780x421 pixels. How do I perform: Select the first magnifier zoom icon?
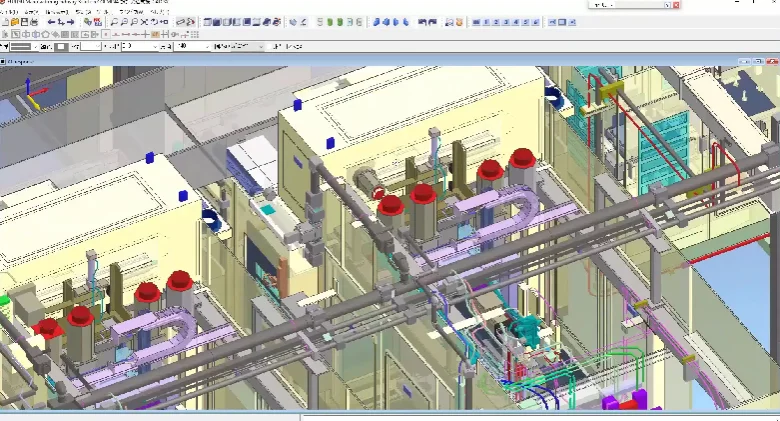tap(113, 21)
